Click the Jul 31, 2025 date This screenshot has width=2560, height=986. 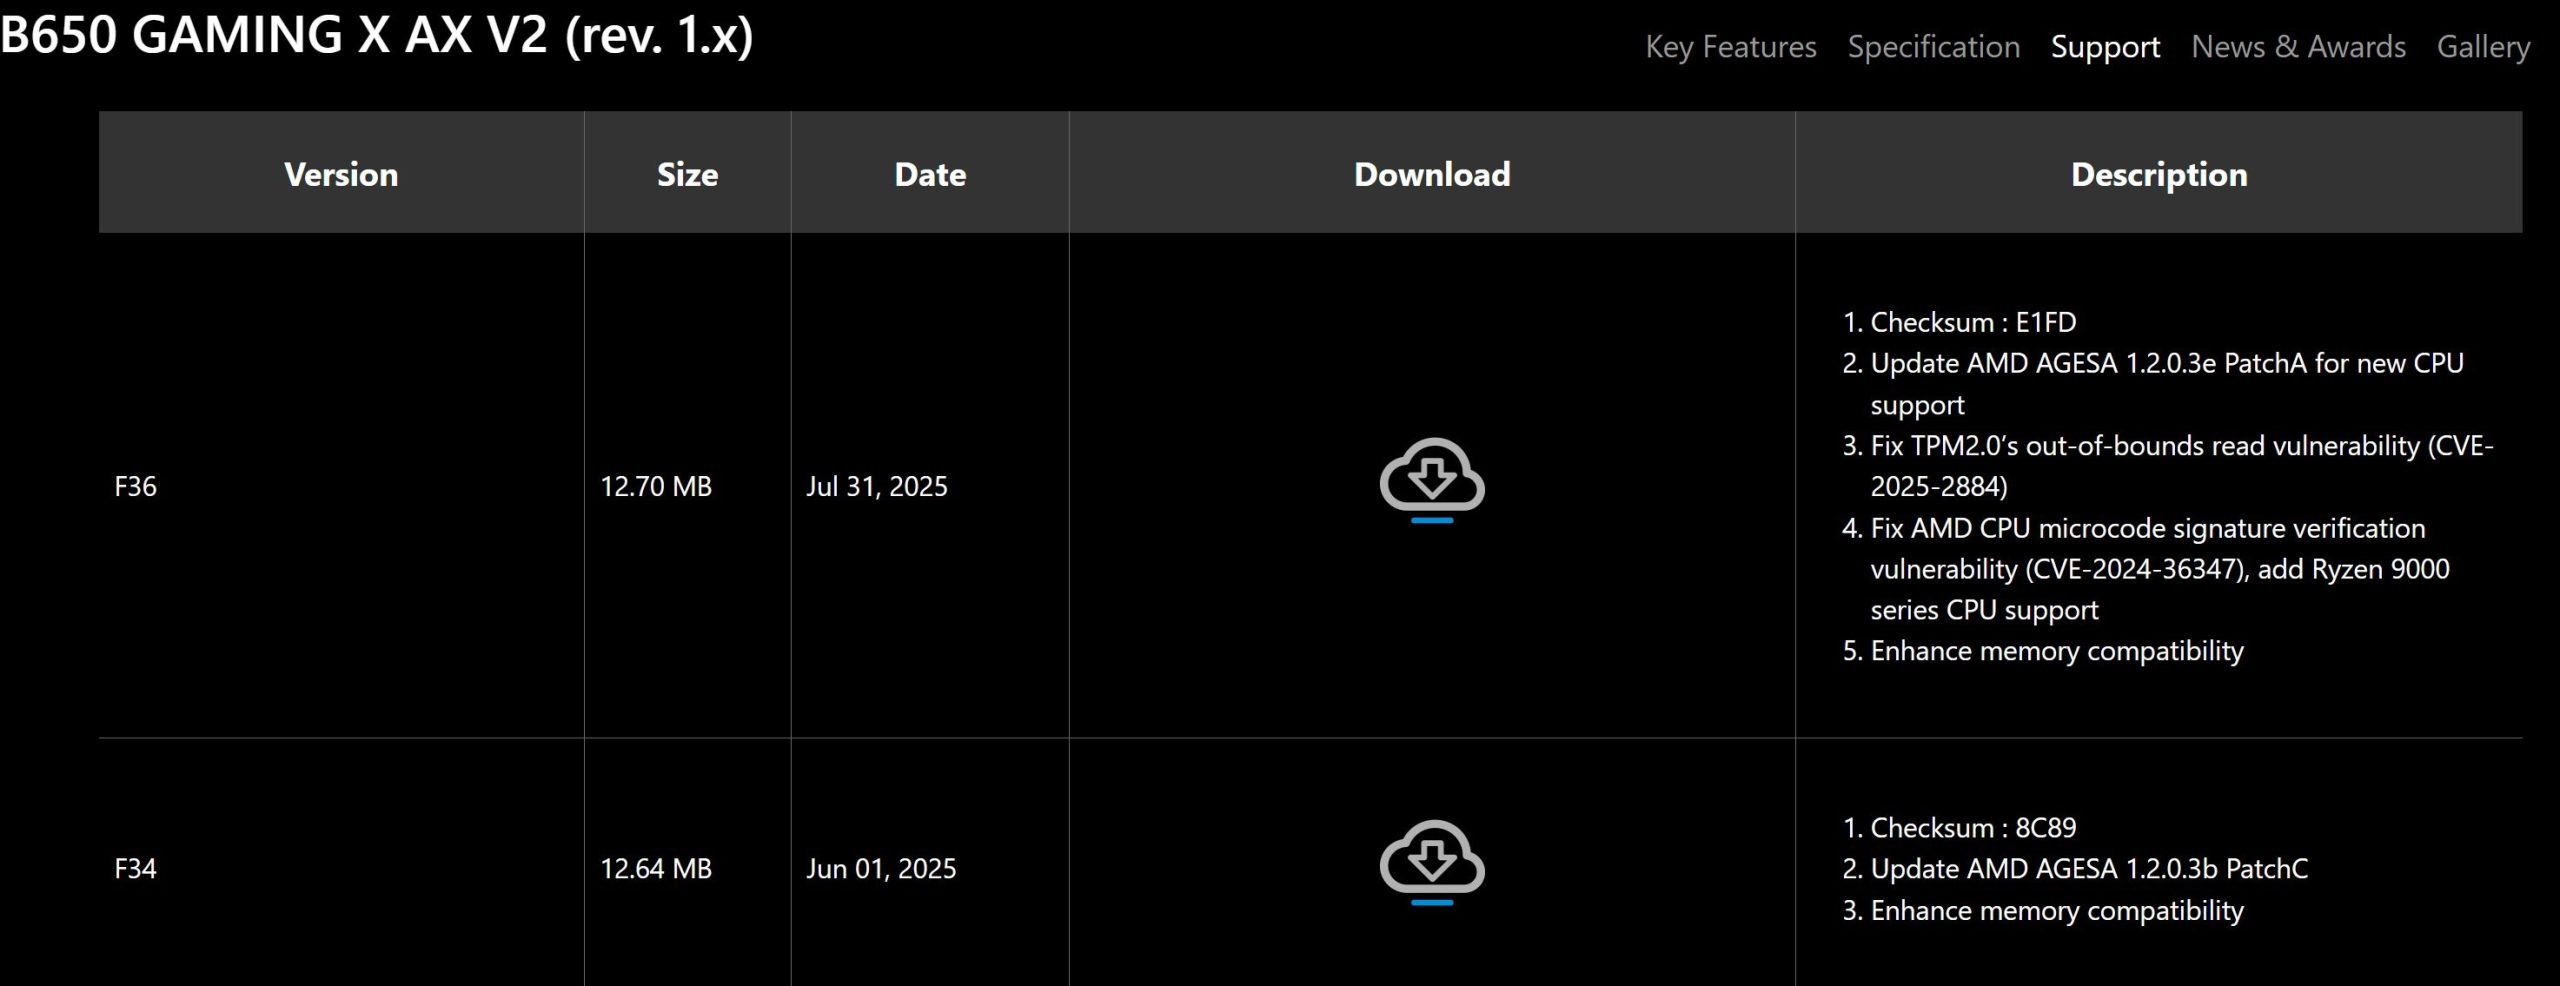coord(877,486)
